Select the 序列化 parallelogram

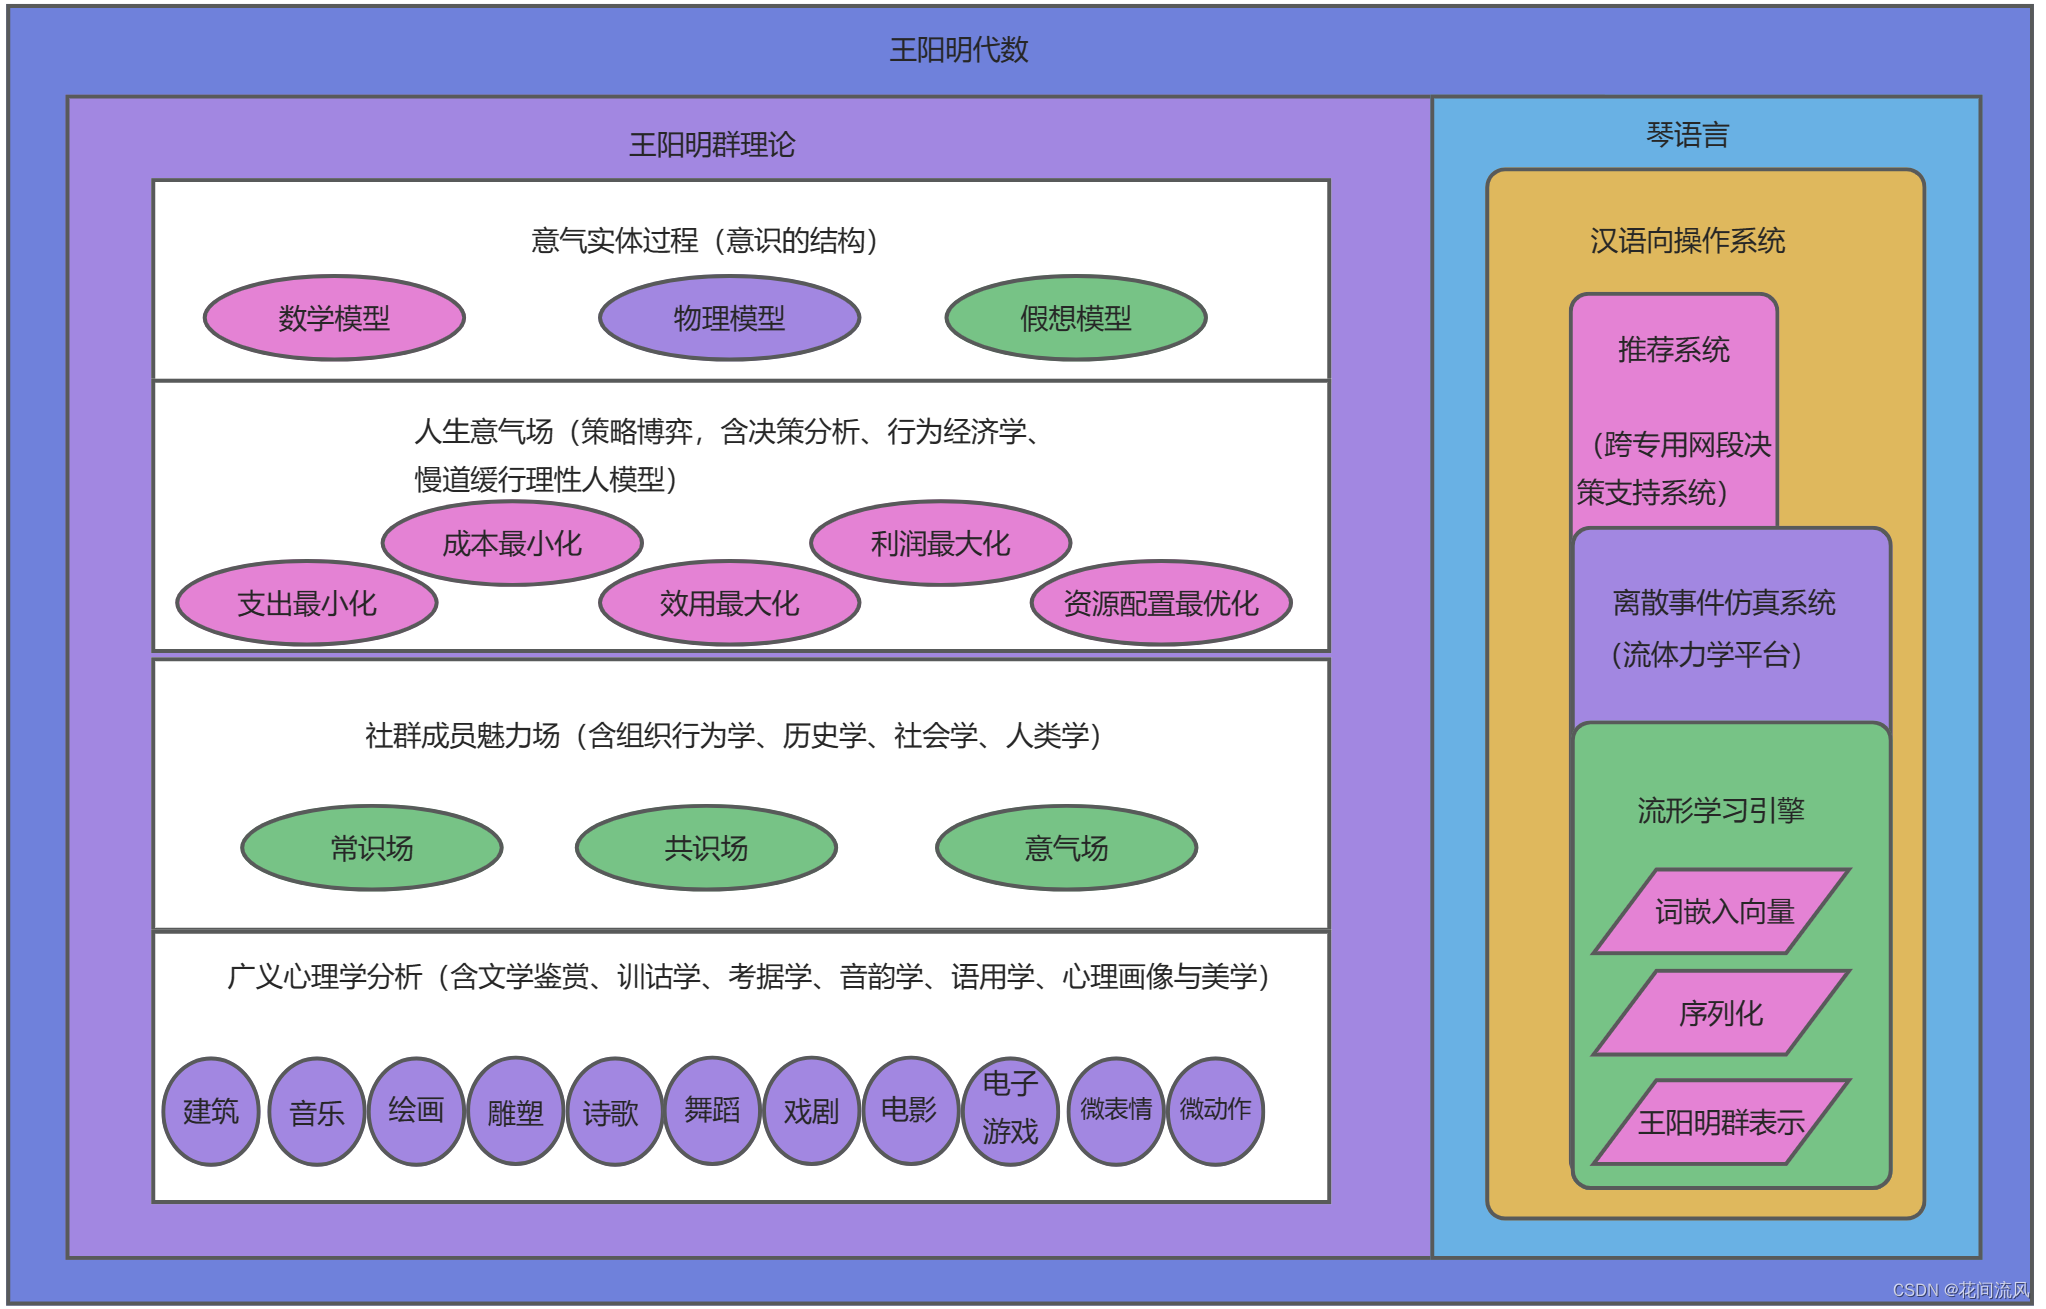point(1721,1013)
